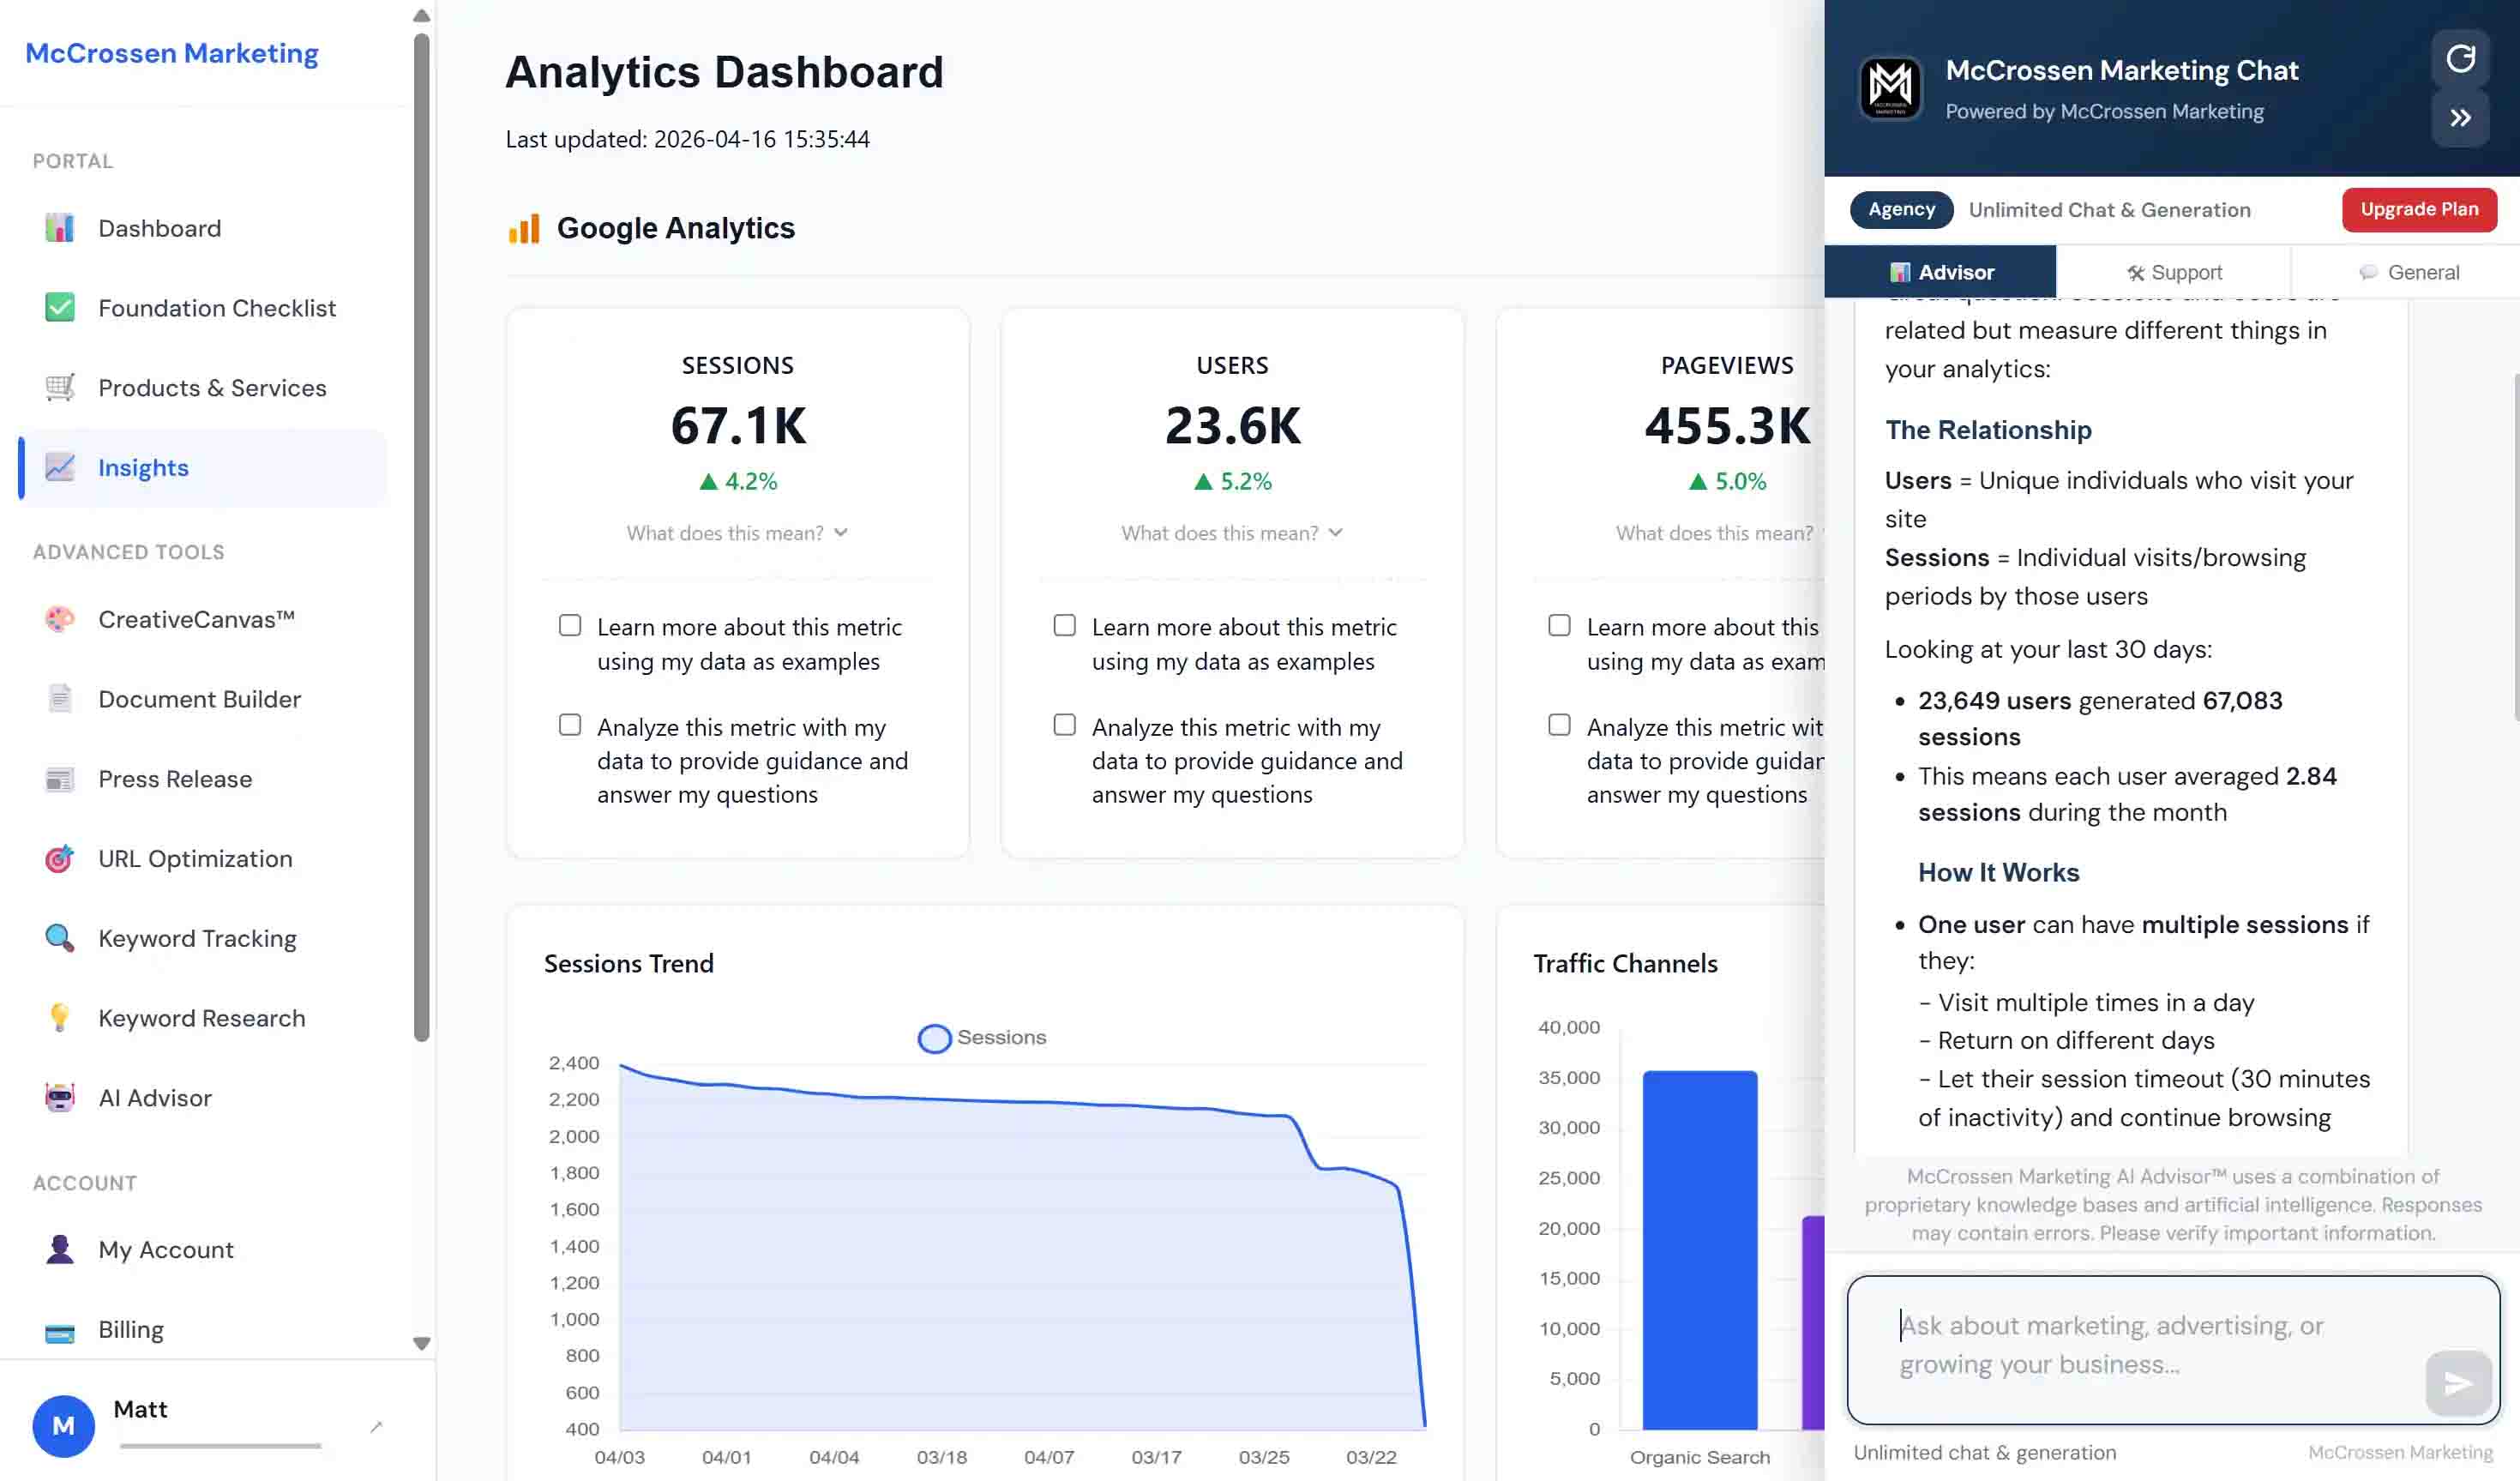
Task: Expand Sessions 'What does this mean?'
Action: coord(737,533)
